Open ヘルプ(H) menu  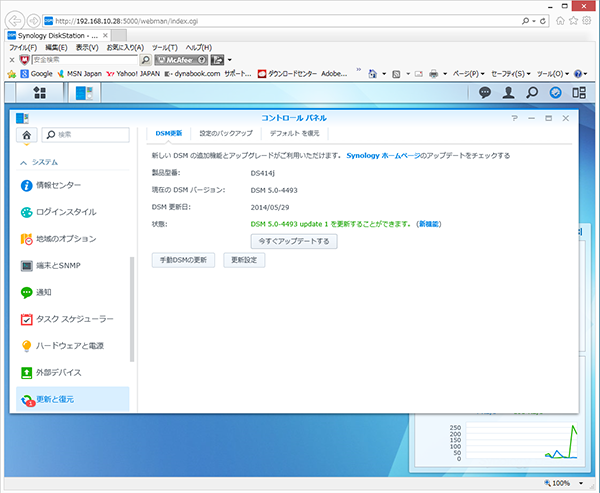click(199, 47)
